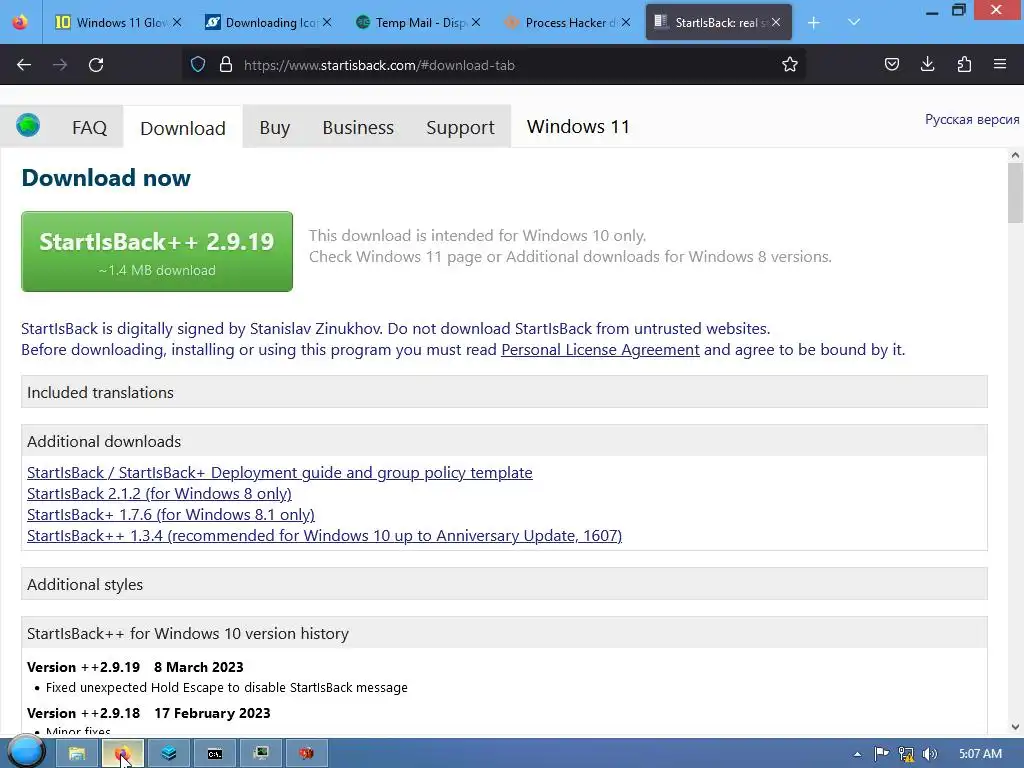Collapse the Additional downloads section

coord(504,441)
